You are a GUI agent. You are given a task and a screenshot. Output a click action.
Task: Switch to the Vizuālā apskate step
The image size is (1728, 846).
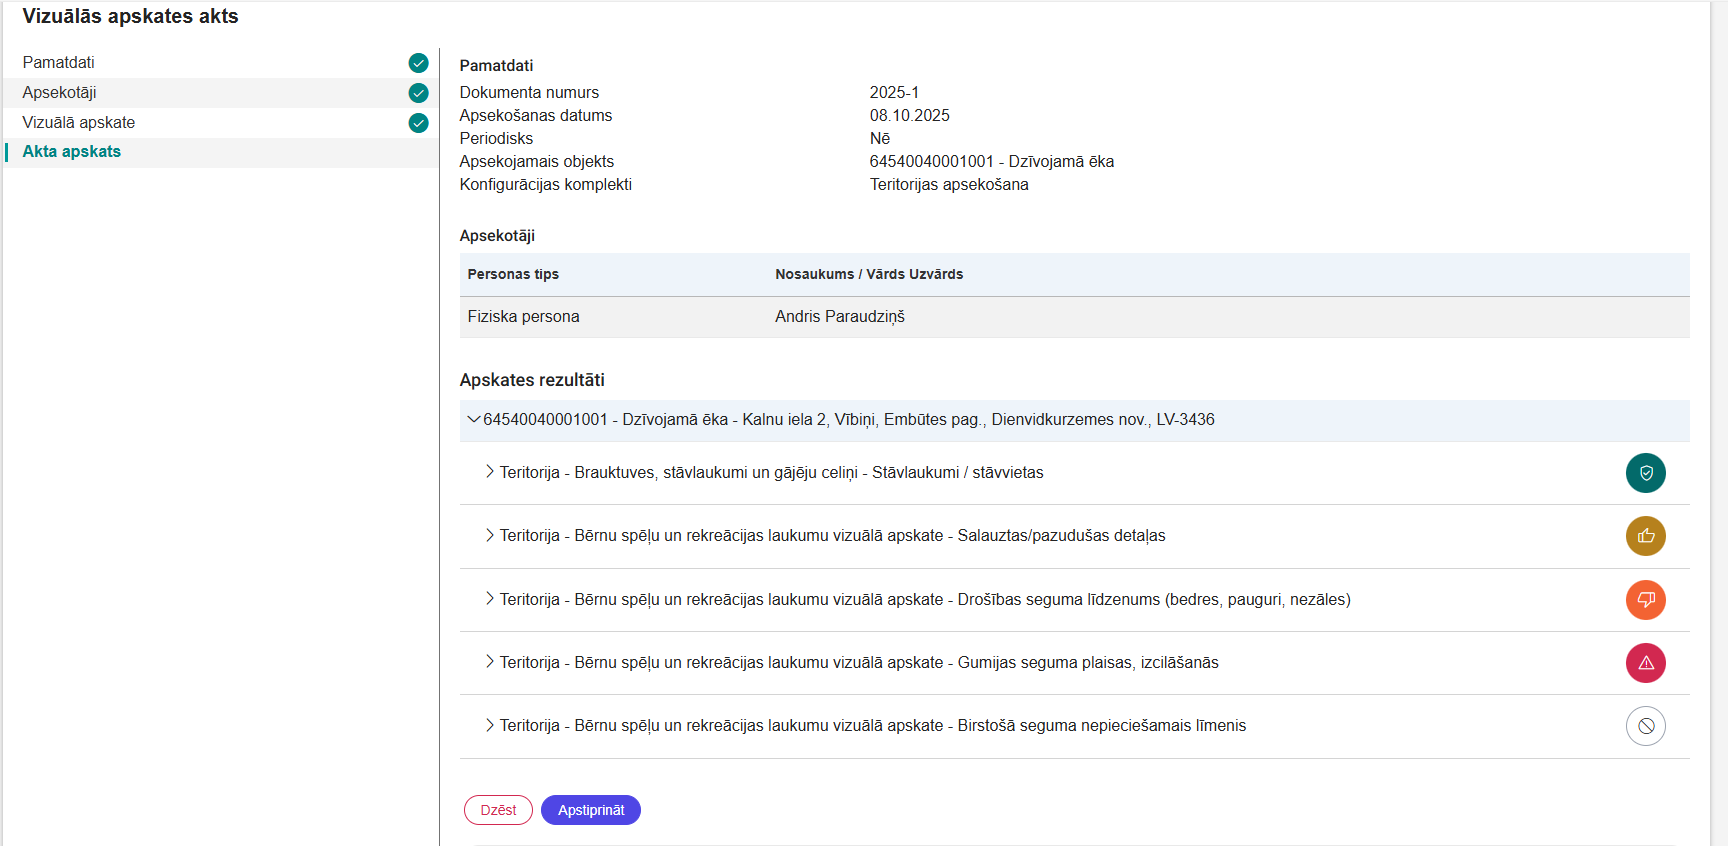79,123
